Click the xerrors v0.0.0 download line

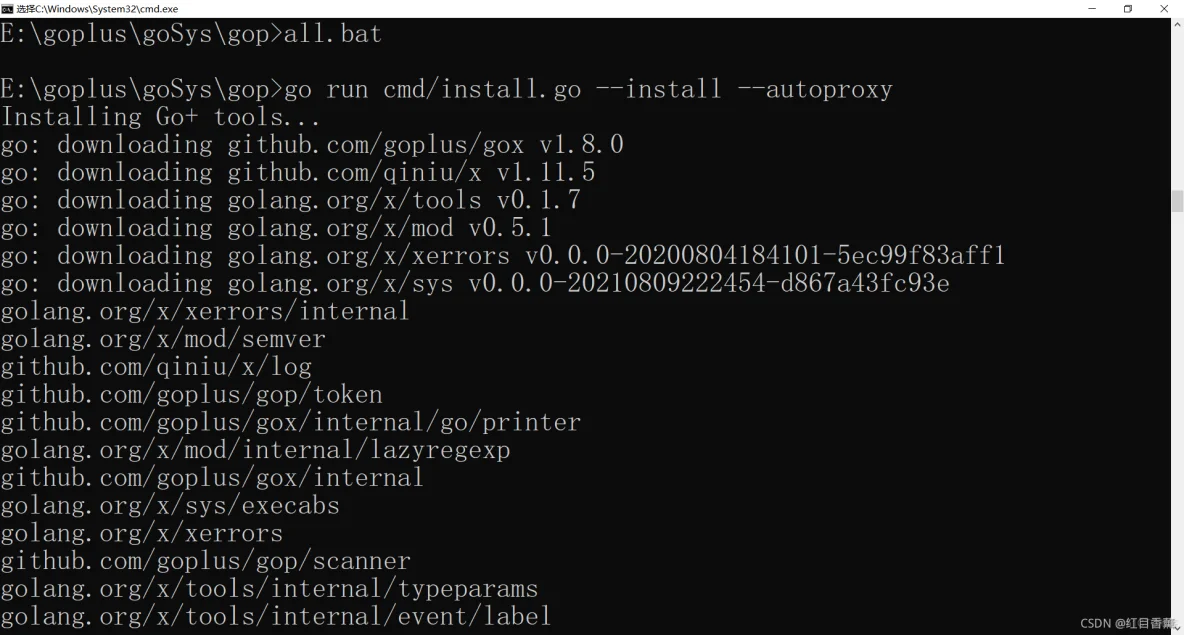coord(503,256)
